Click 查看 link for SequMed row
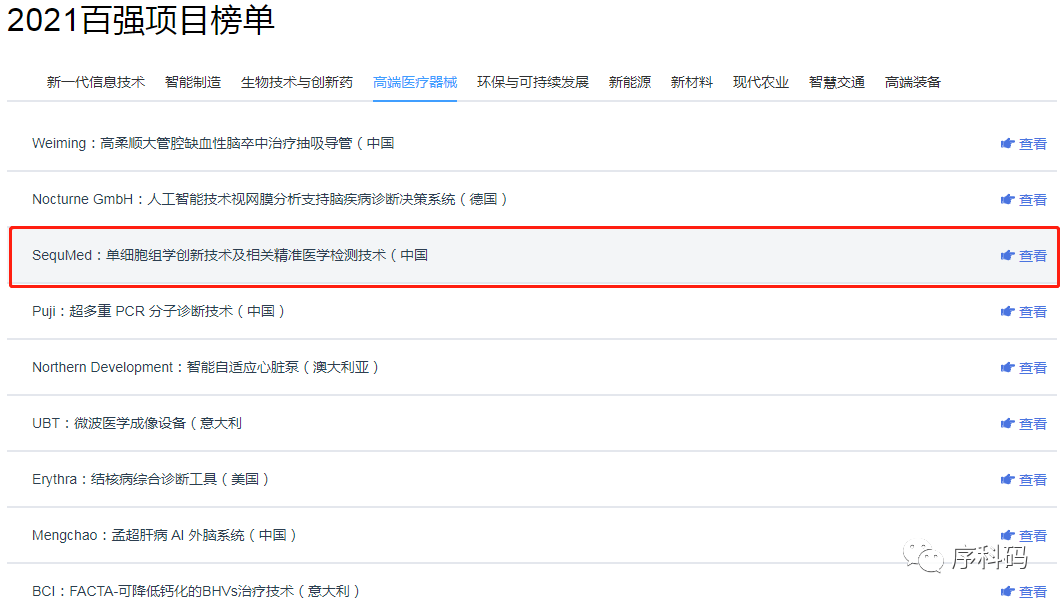The height and width of the screenshot is (604, 1063). click(x=1032, y=256)
